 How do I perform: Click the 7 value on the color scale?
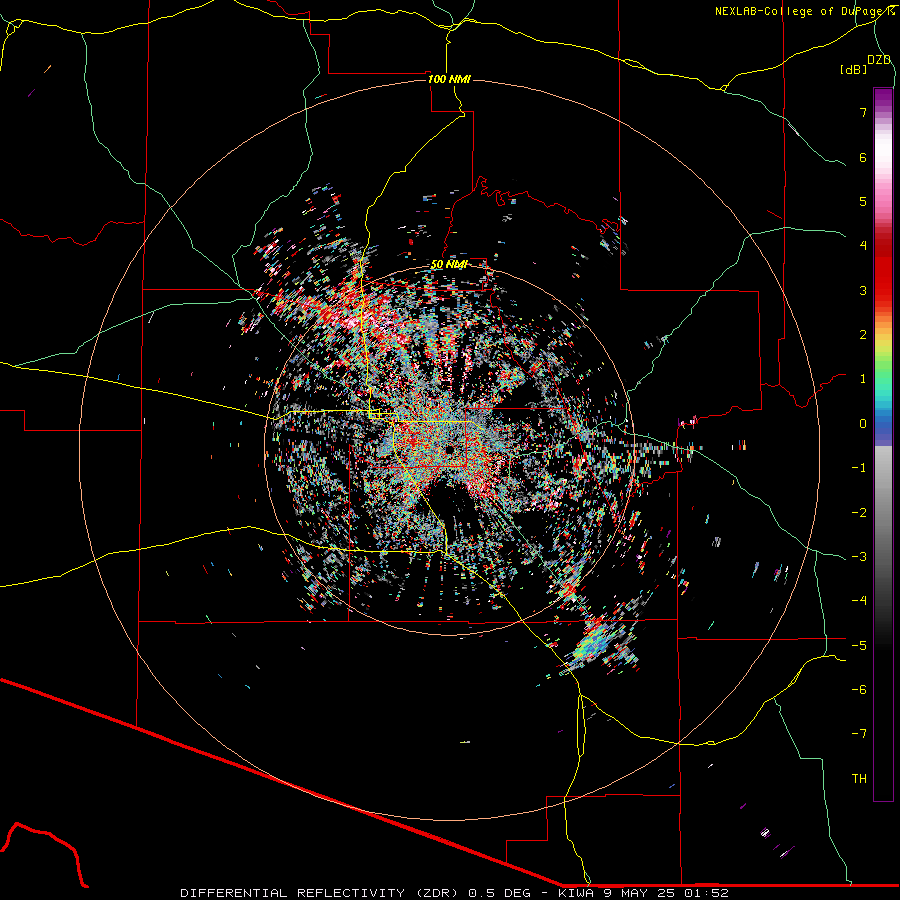863,112
